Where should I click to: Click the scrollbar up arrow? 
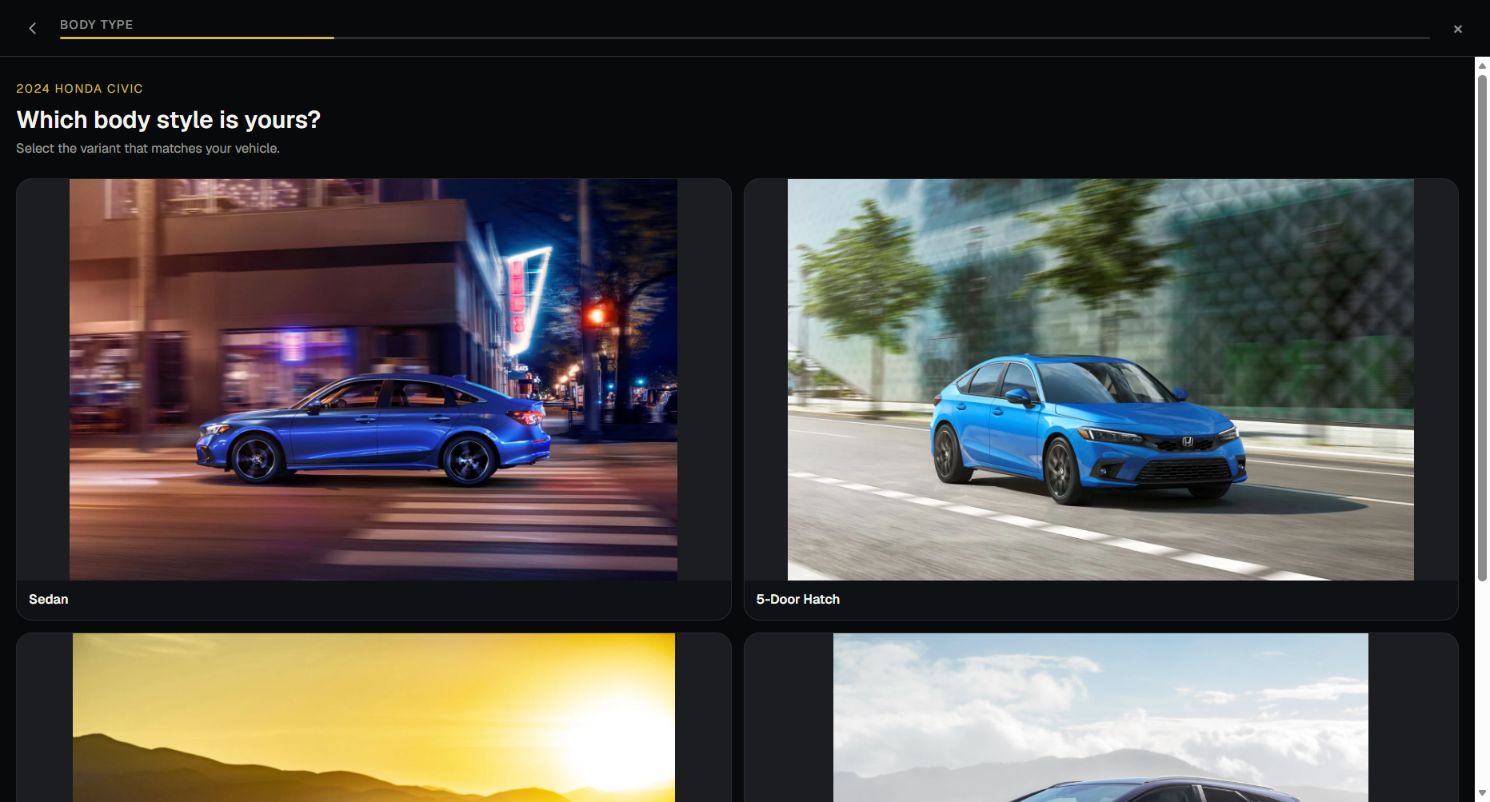[x=1482, y=65]
